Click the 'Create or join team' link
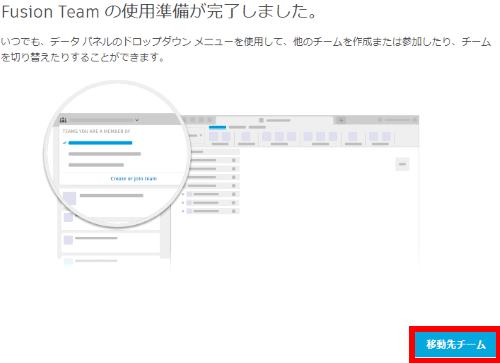The height and width of the screenshot is (363, 500). [134, 179]
